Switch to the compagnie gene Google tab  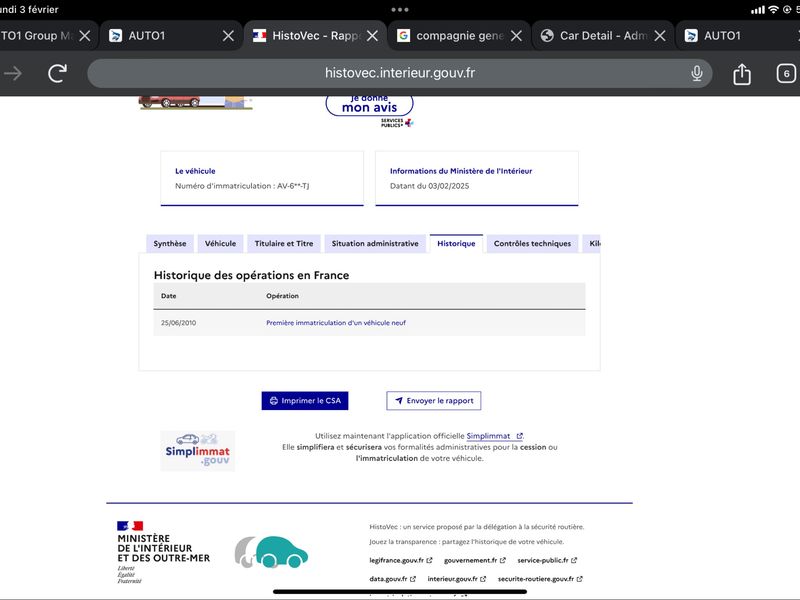tap(459, 36)
